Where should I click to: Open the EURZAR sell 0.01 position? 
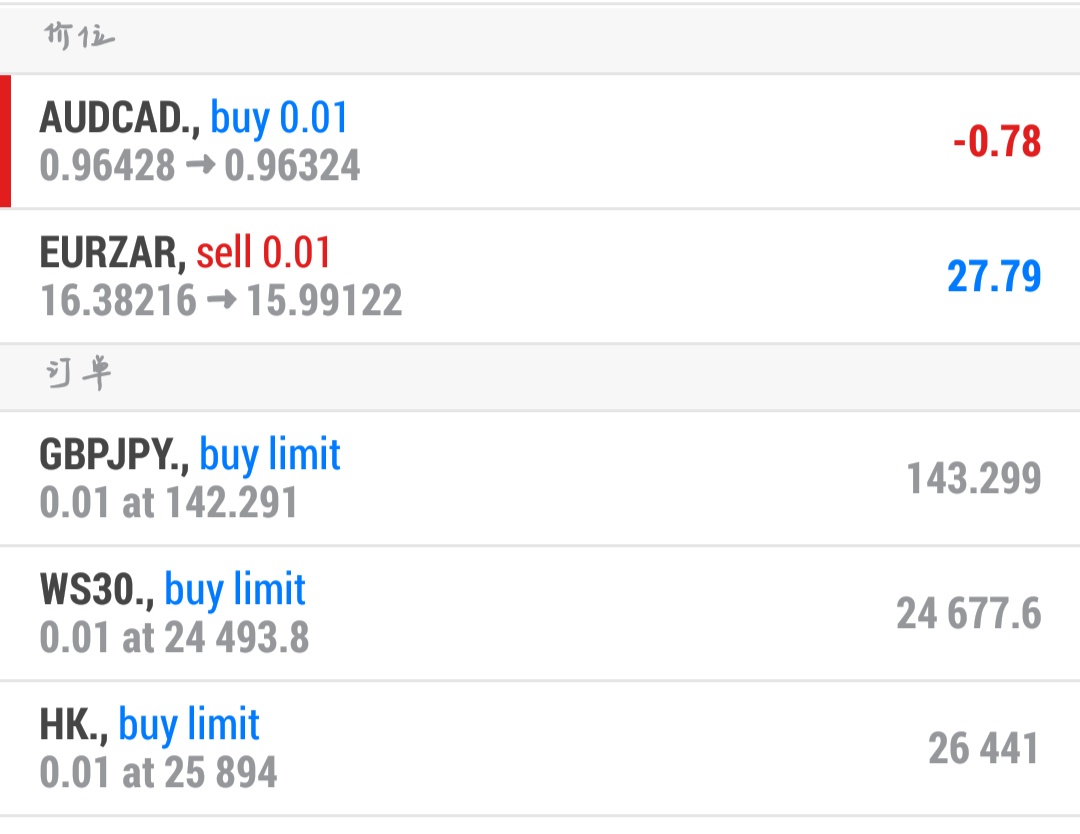(x=540, y=276)
